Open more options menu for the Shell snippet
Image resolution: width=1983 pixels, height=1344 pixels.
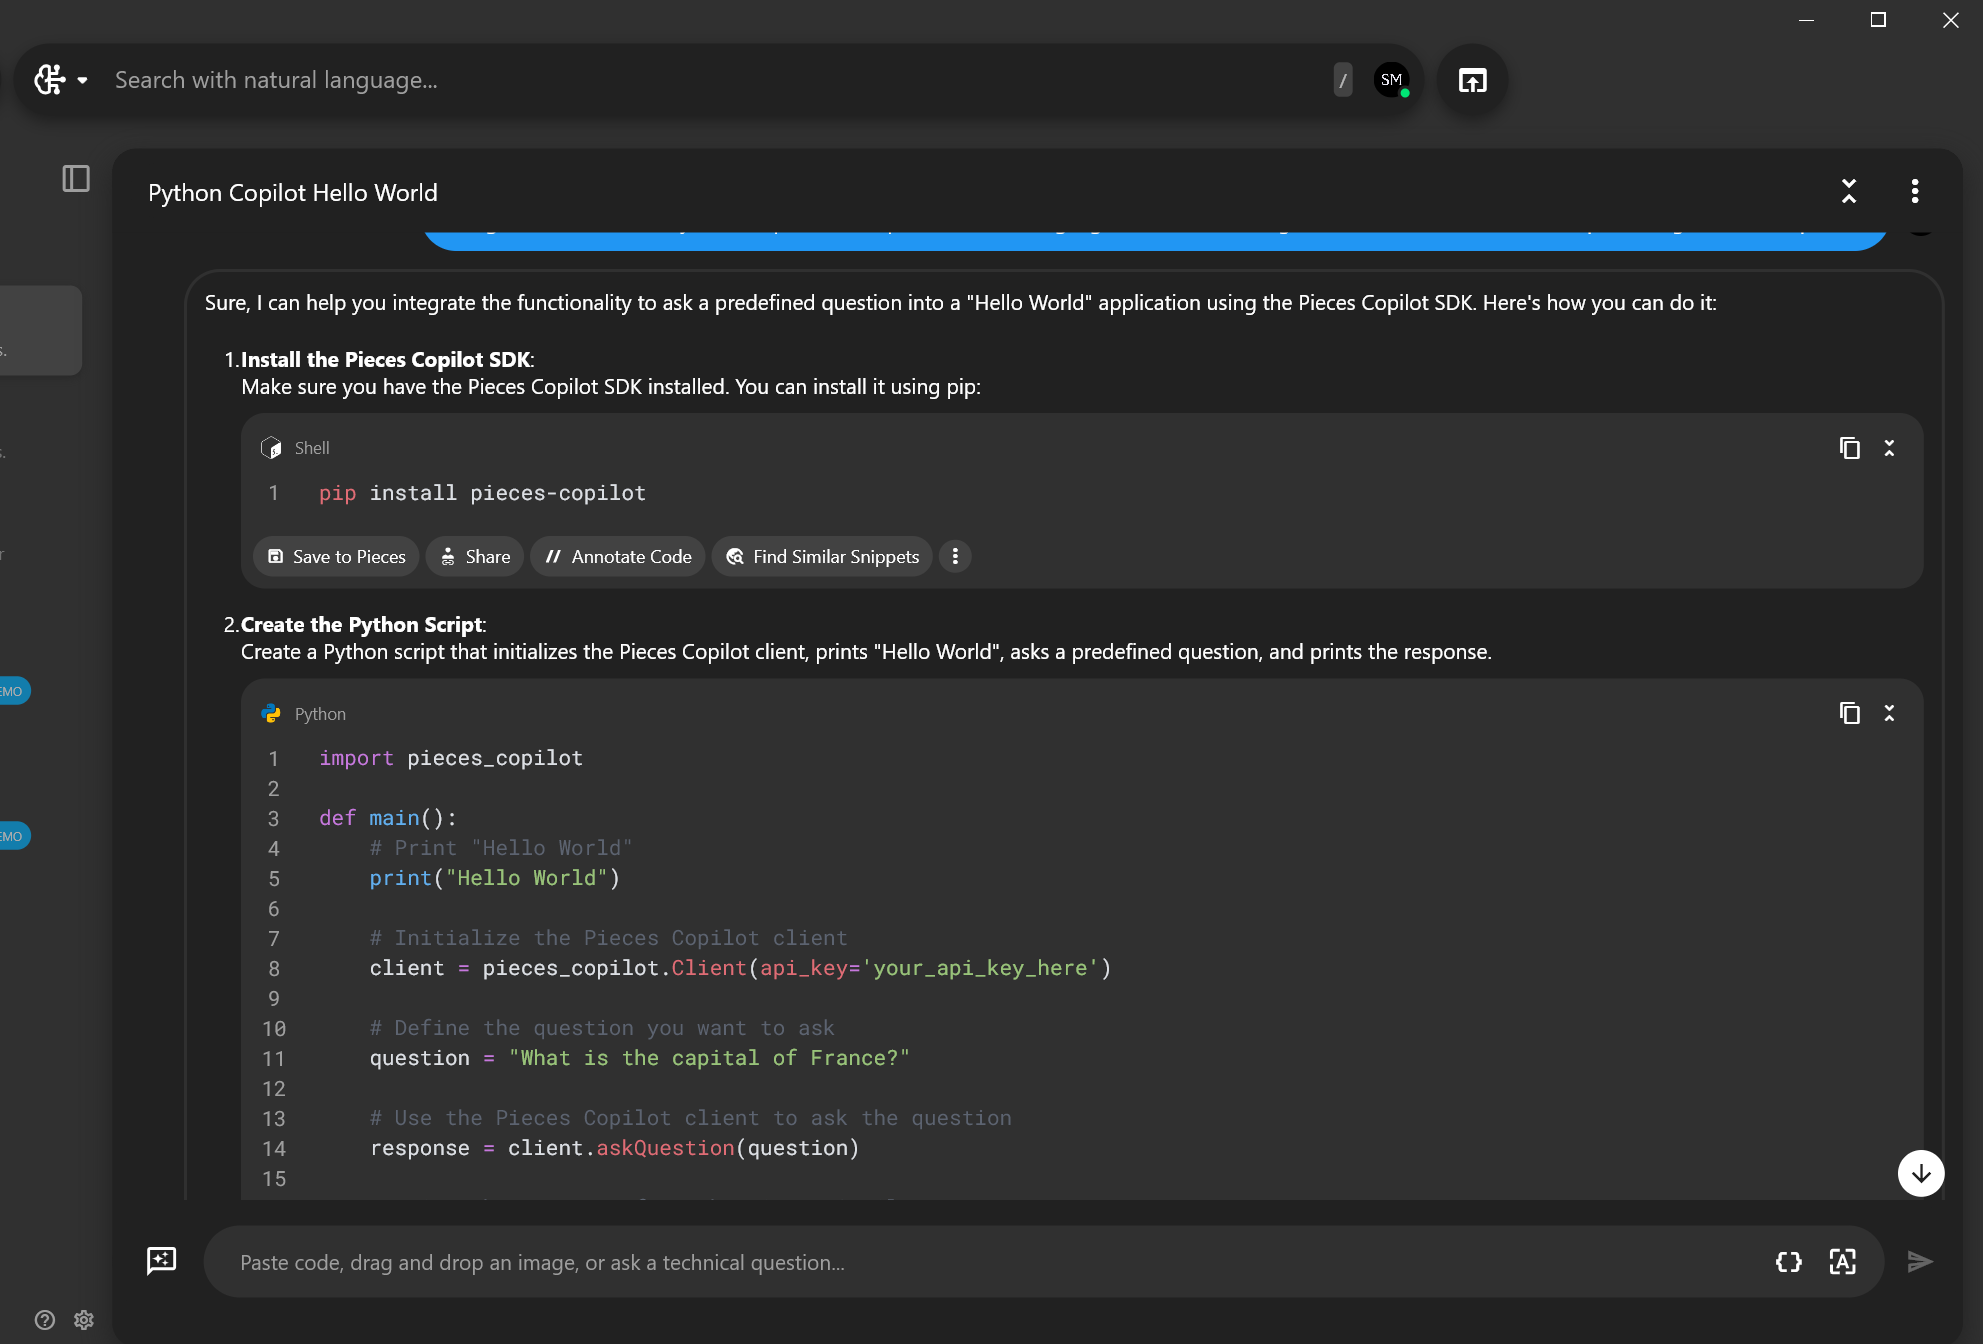pyautogui.click(x=955, y=557)
